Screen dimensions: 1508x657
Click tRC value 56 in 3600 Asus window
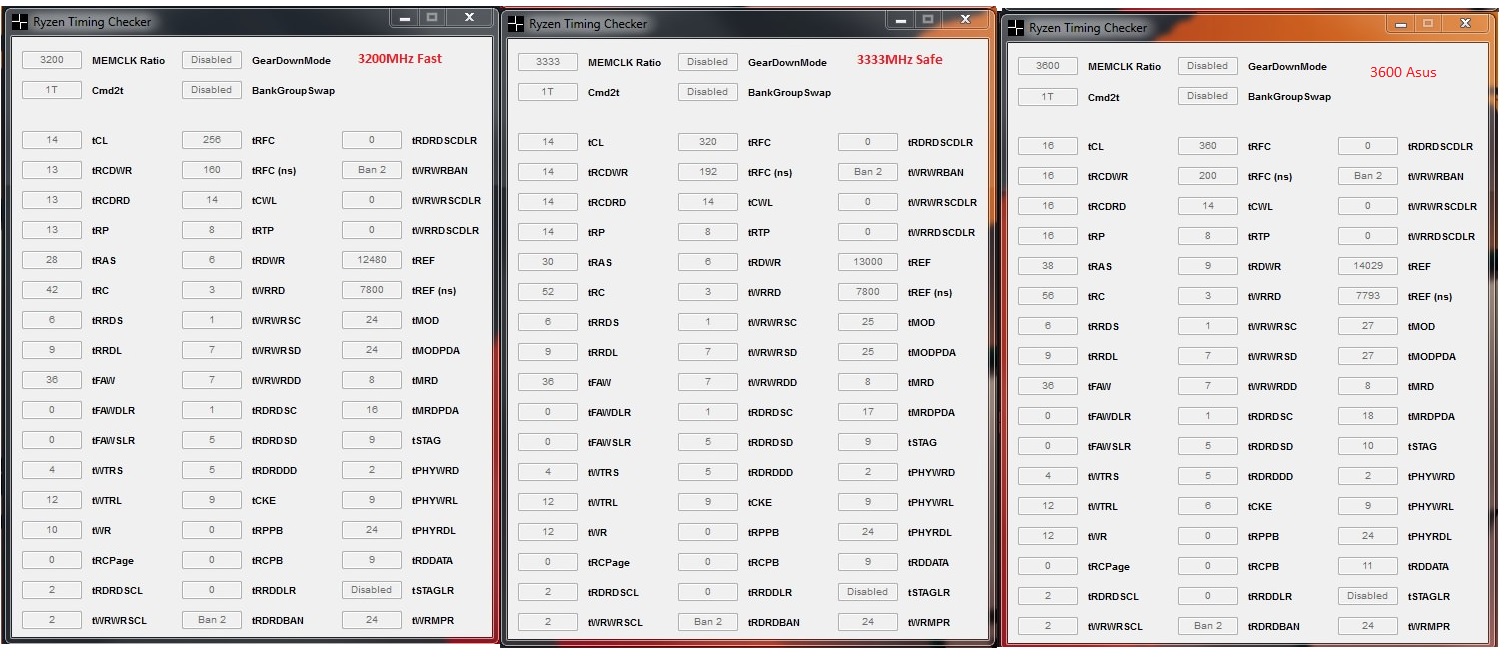pos(1048,296)
